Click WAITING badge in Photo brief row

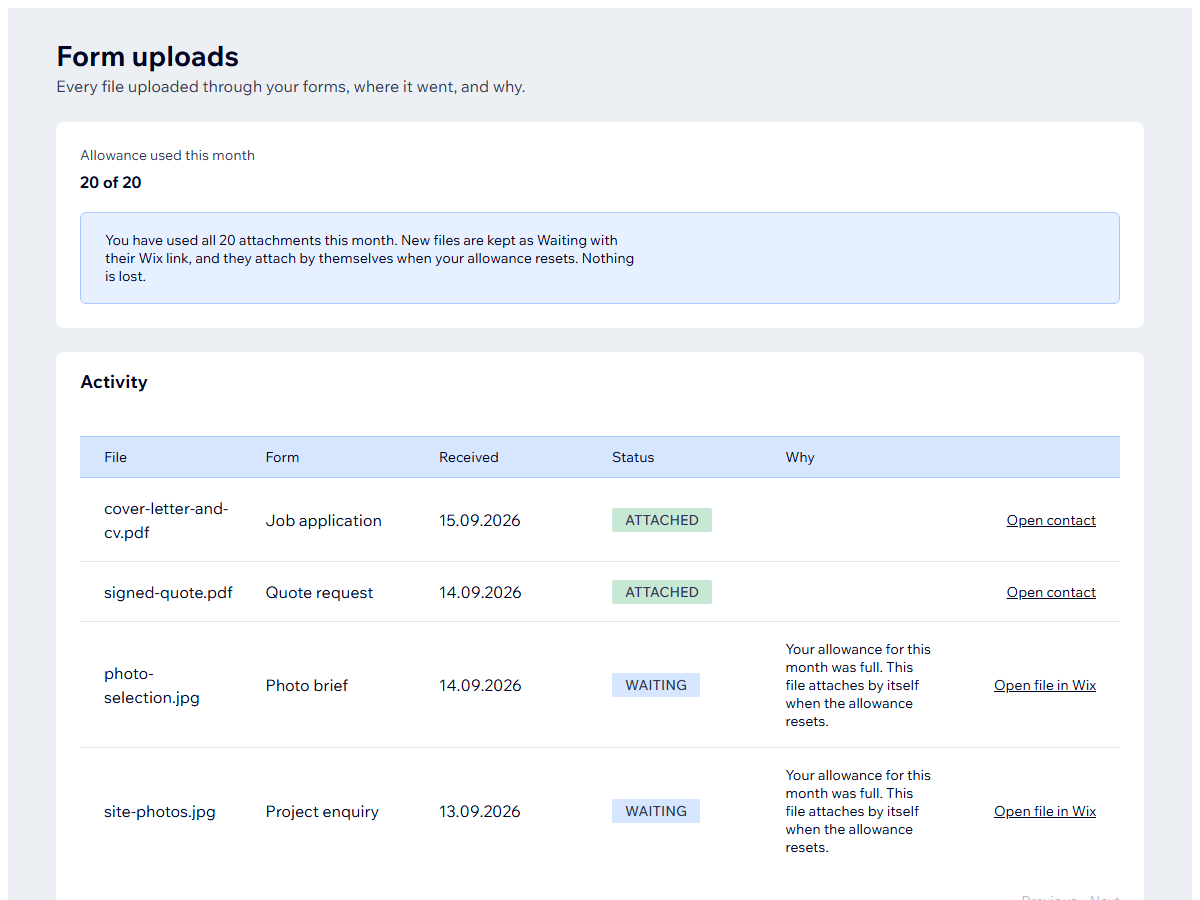coord(656,685)
